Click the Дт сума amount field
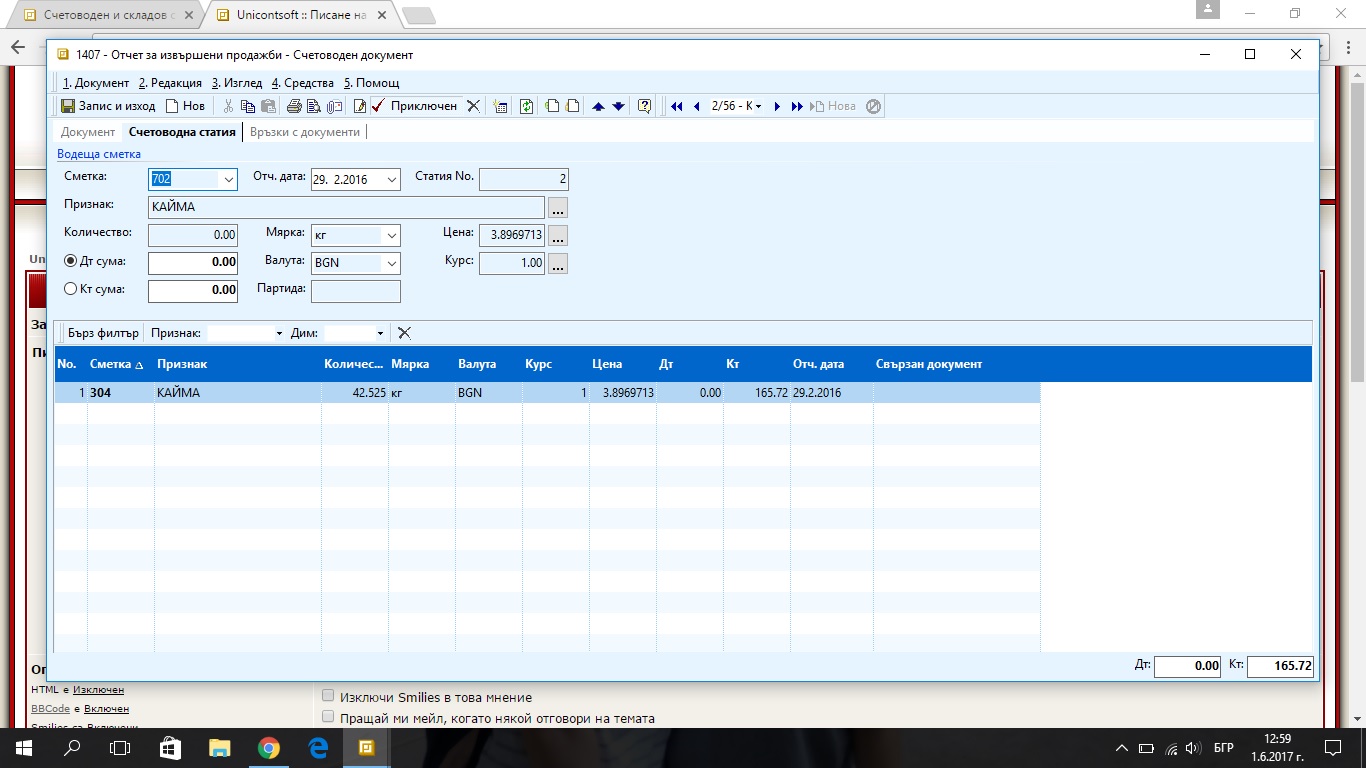The image size is (1366, 768). pos(193,263)
